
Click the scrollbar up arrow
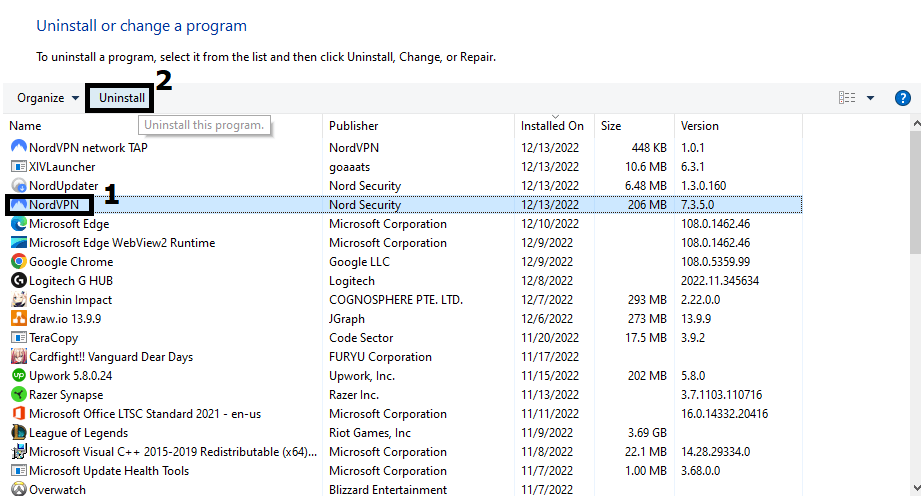tap(916, 123)
